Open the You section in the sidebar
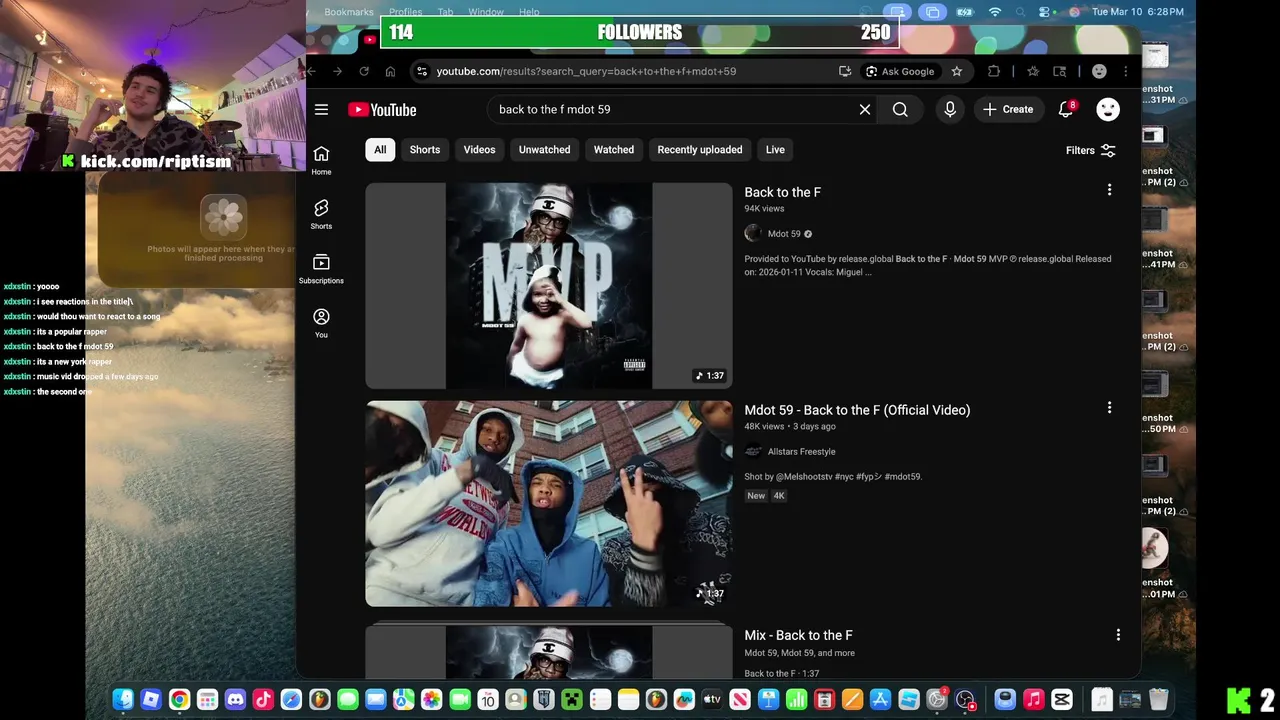Viewport: 1280px width, 720px height. [x=321, y=323]
